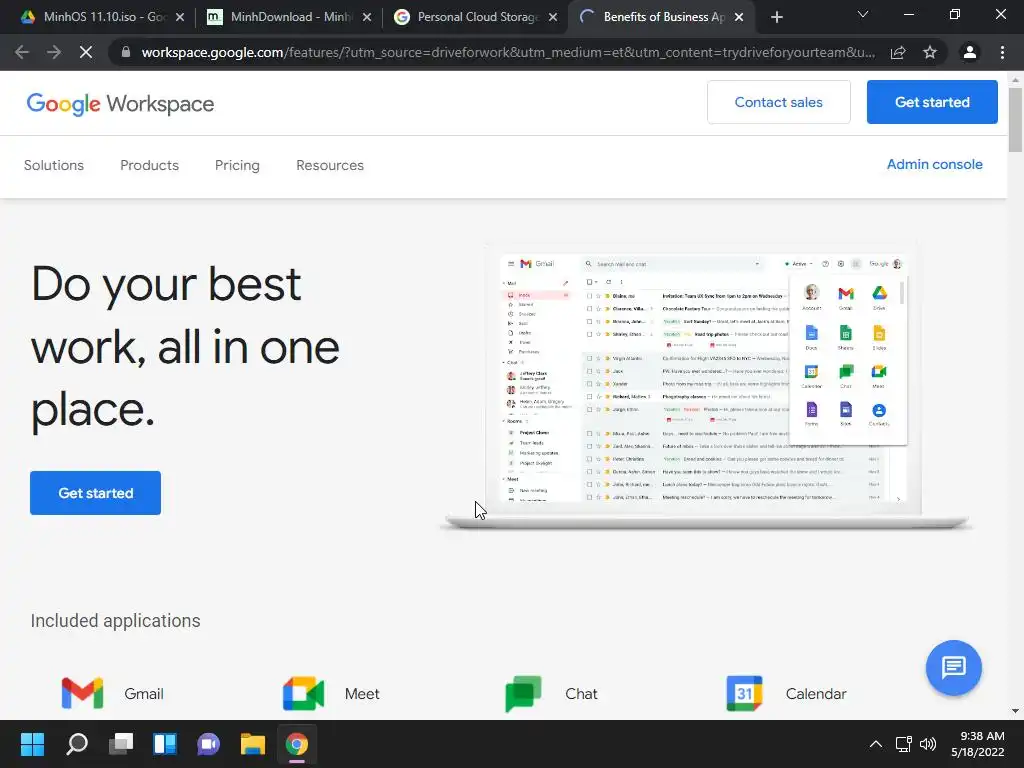
Task: Go forward to next page
Action: [x=54, y=52]
